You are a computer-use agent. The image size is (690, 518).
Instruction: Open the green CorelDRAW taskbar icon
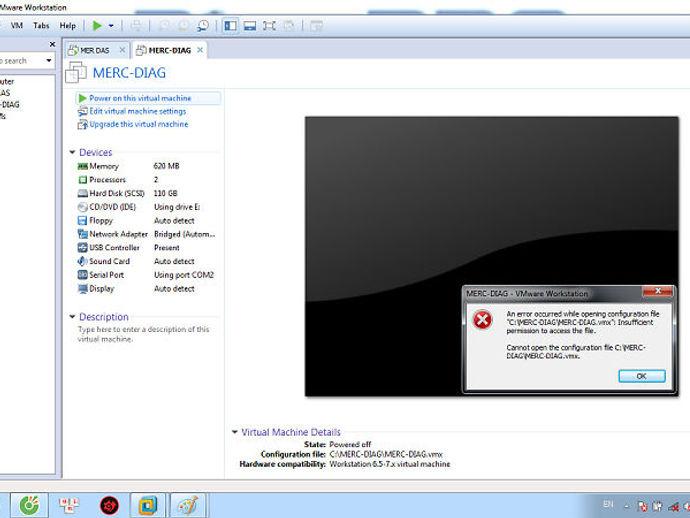(29, 505)
